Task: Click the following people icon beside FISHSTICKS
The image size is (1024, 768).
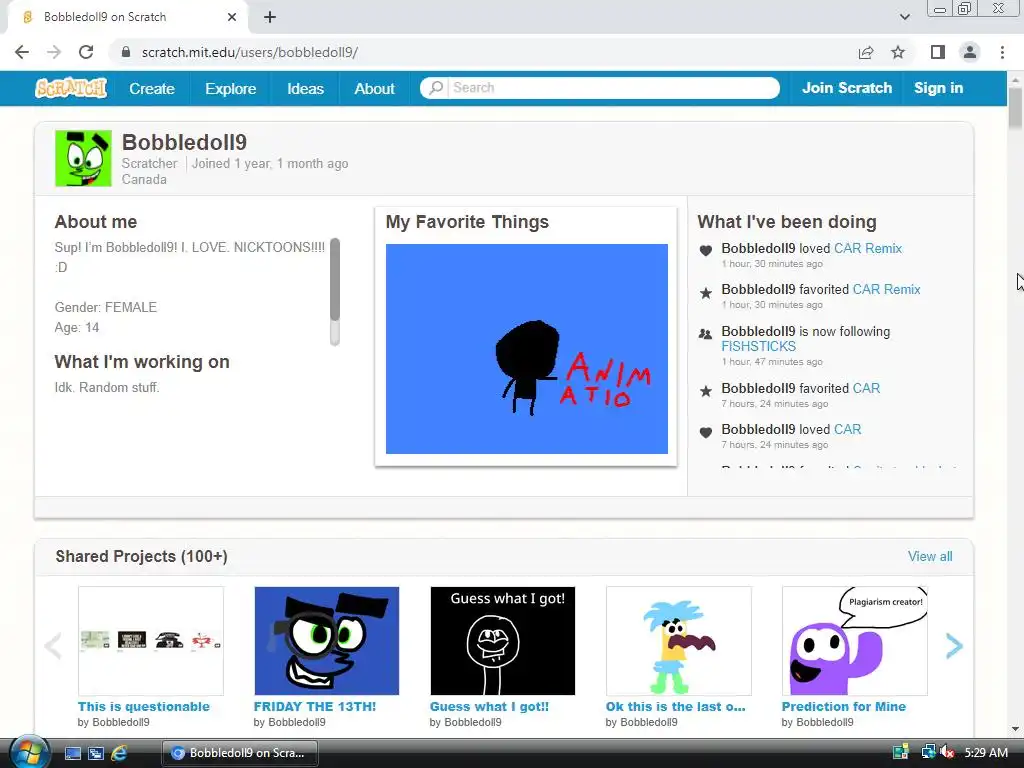Action: [x=705, y=334]
